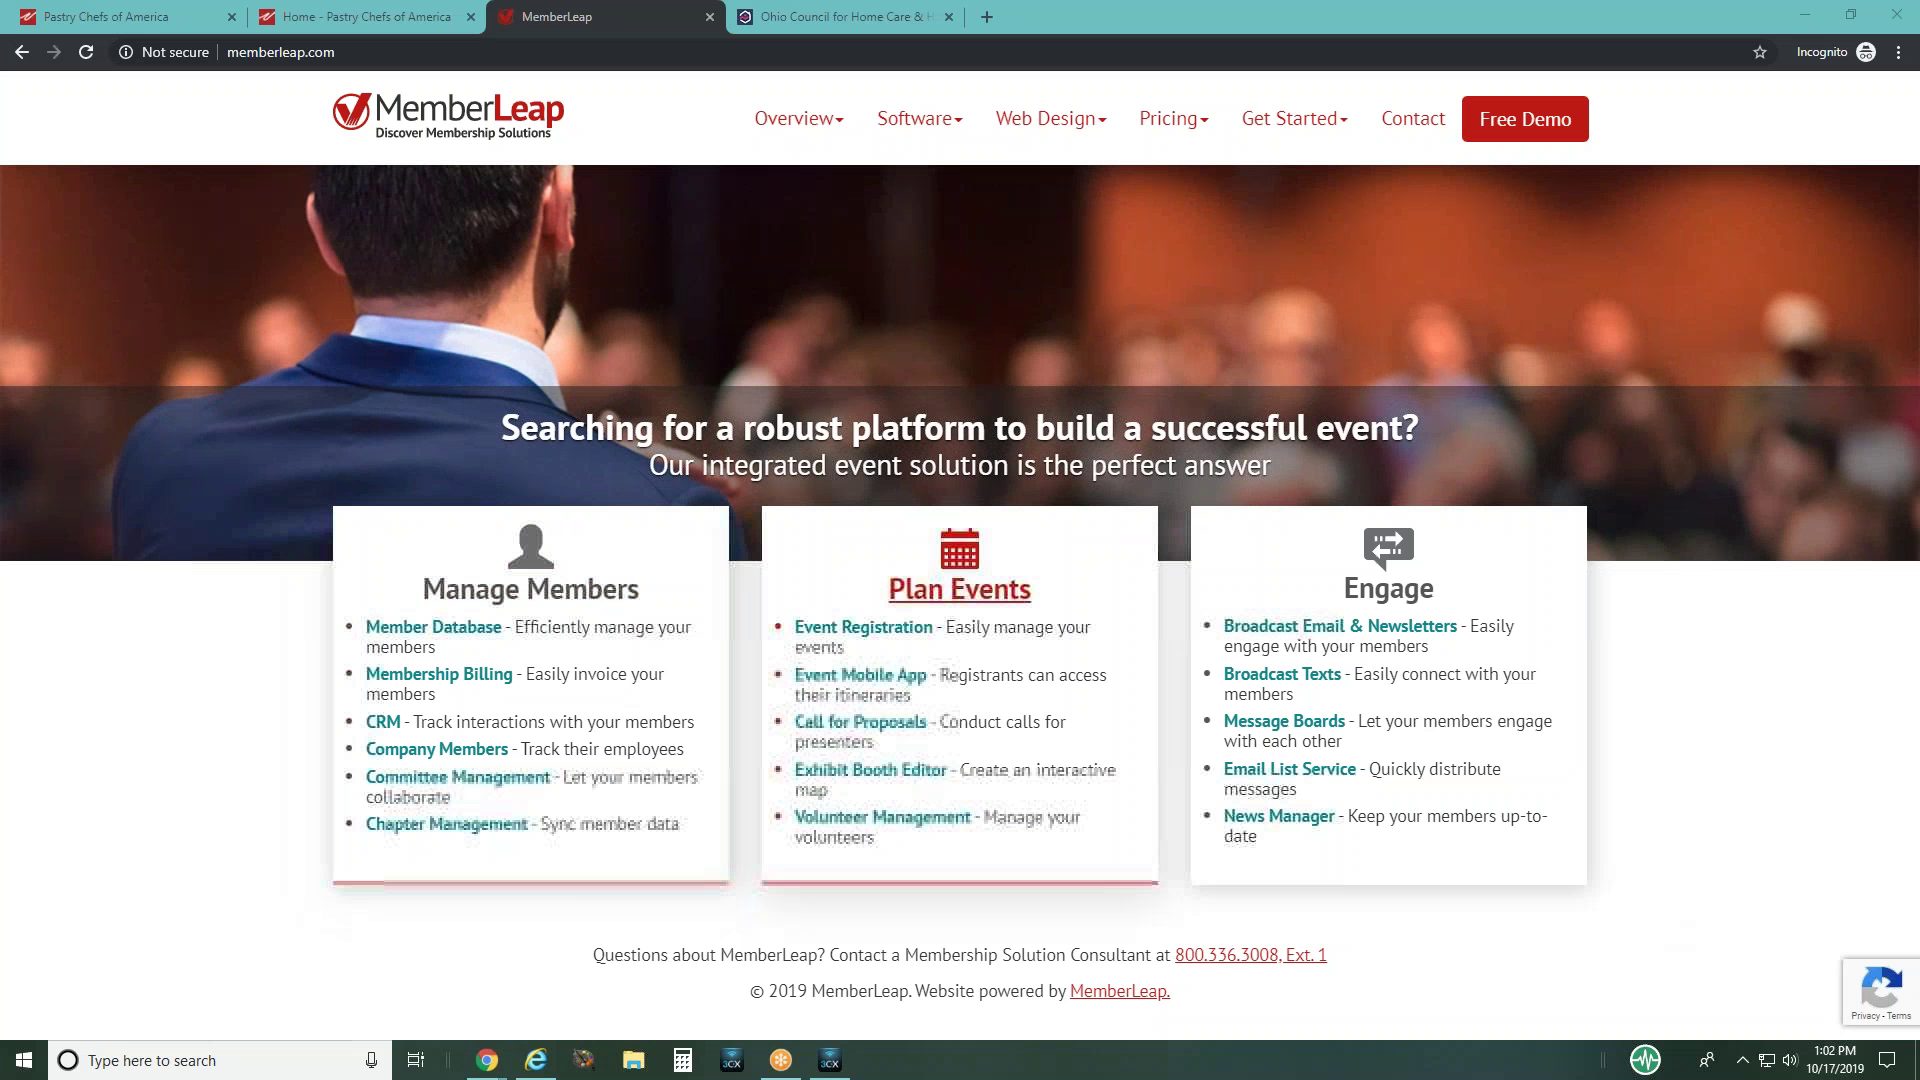This screenshot has width=1920, height=1080.
Task: Click the MemberLeap footer link
Action: click(x=1120, y=991)
